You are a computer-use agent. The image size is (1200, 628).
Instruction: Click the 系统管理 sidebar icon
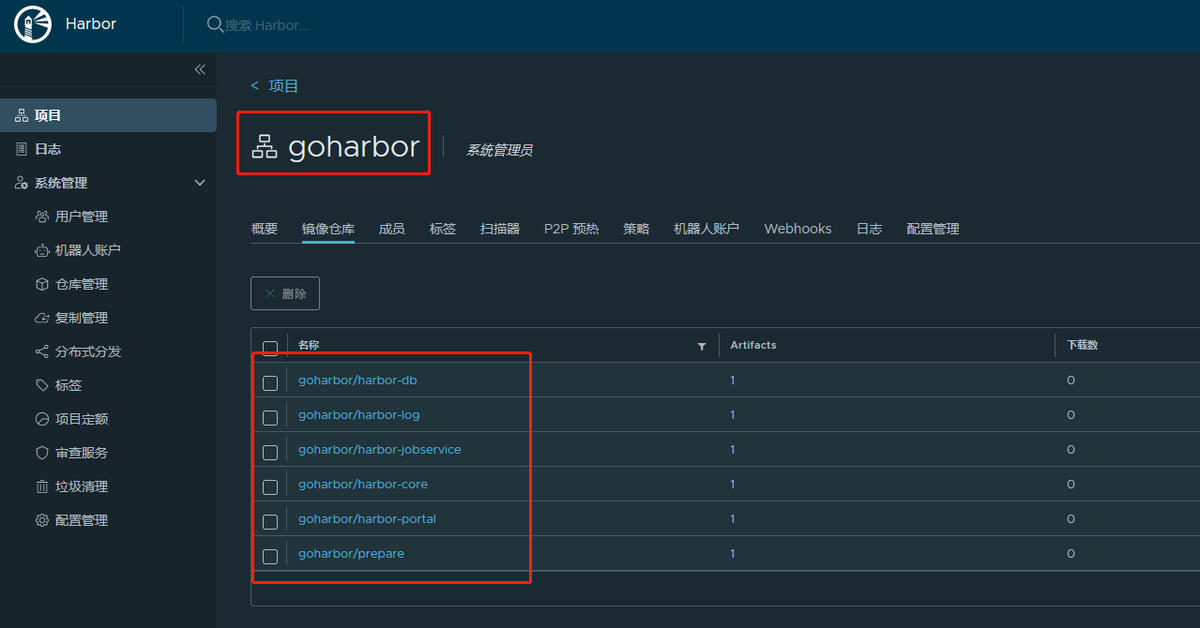pos(21,183)
